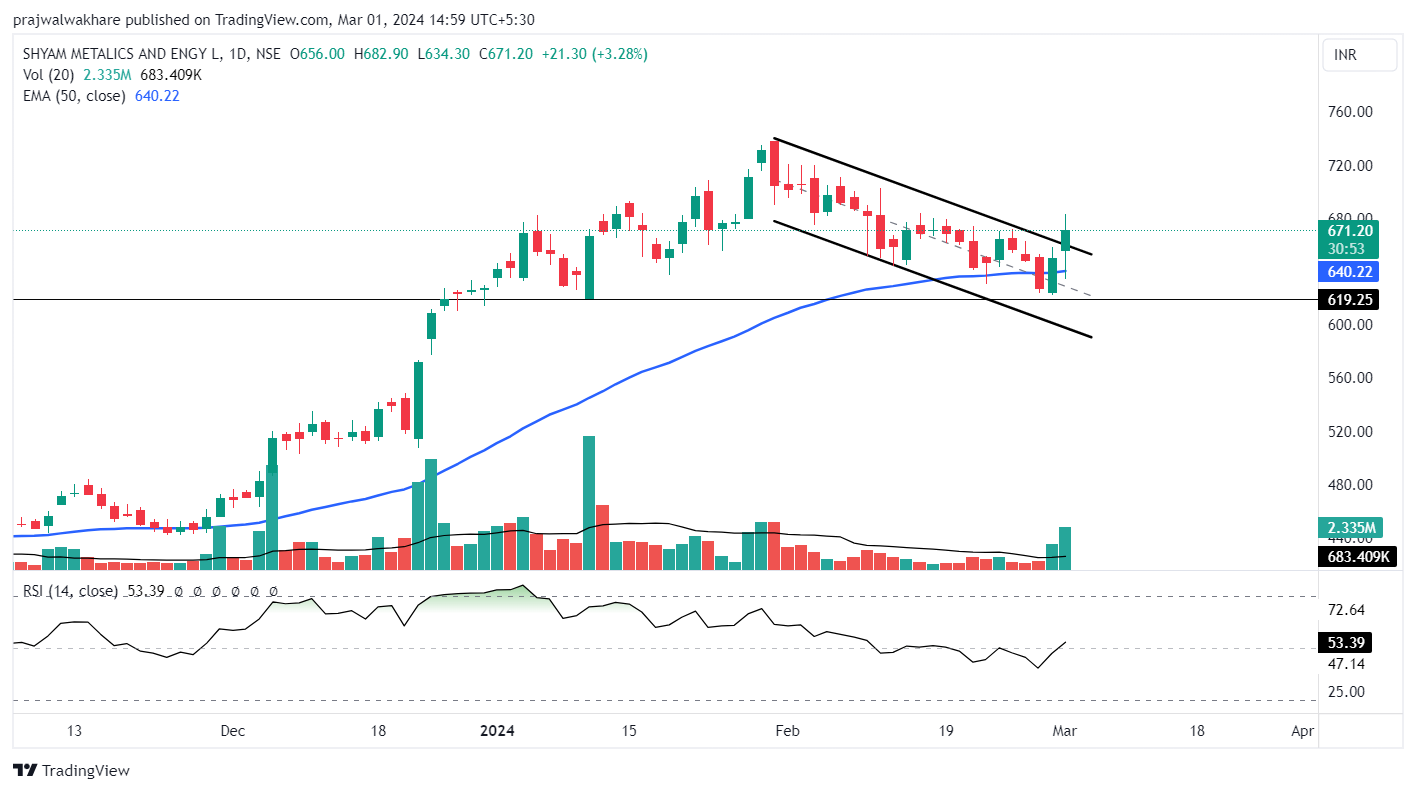Click the Feb label on time axis
The image size is (1416, 792).
point(787,731)
